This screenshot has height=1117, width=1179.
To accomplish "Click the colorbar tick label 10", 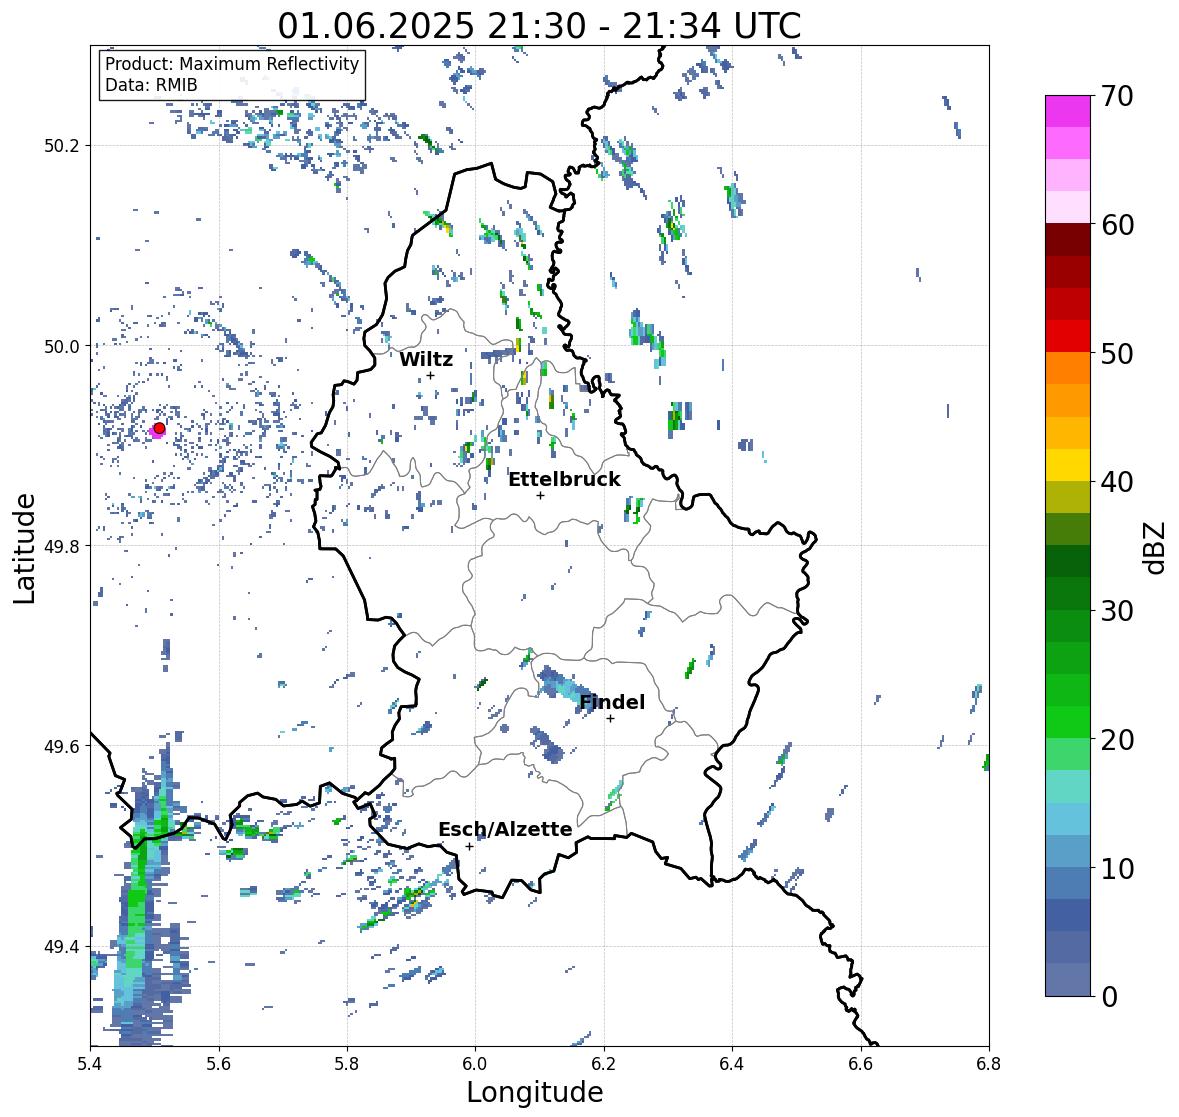I will 1117,868.
